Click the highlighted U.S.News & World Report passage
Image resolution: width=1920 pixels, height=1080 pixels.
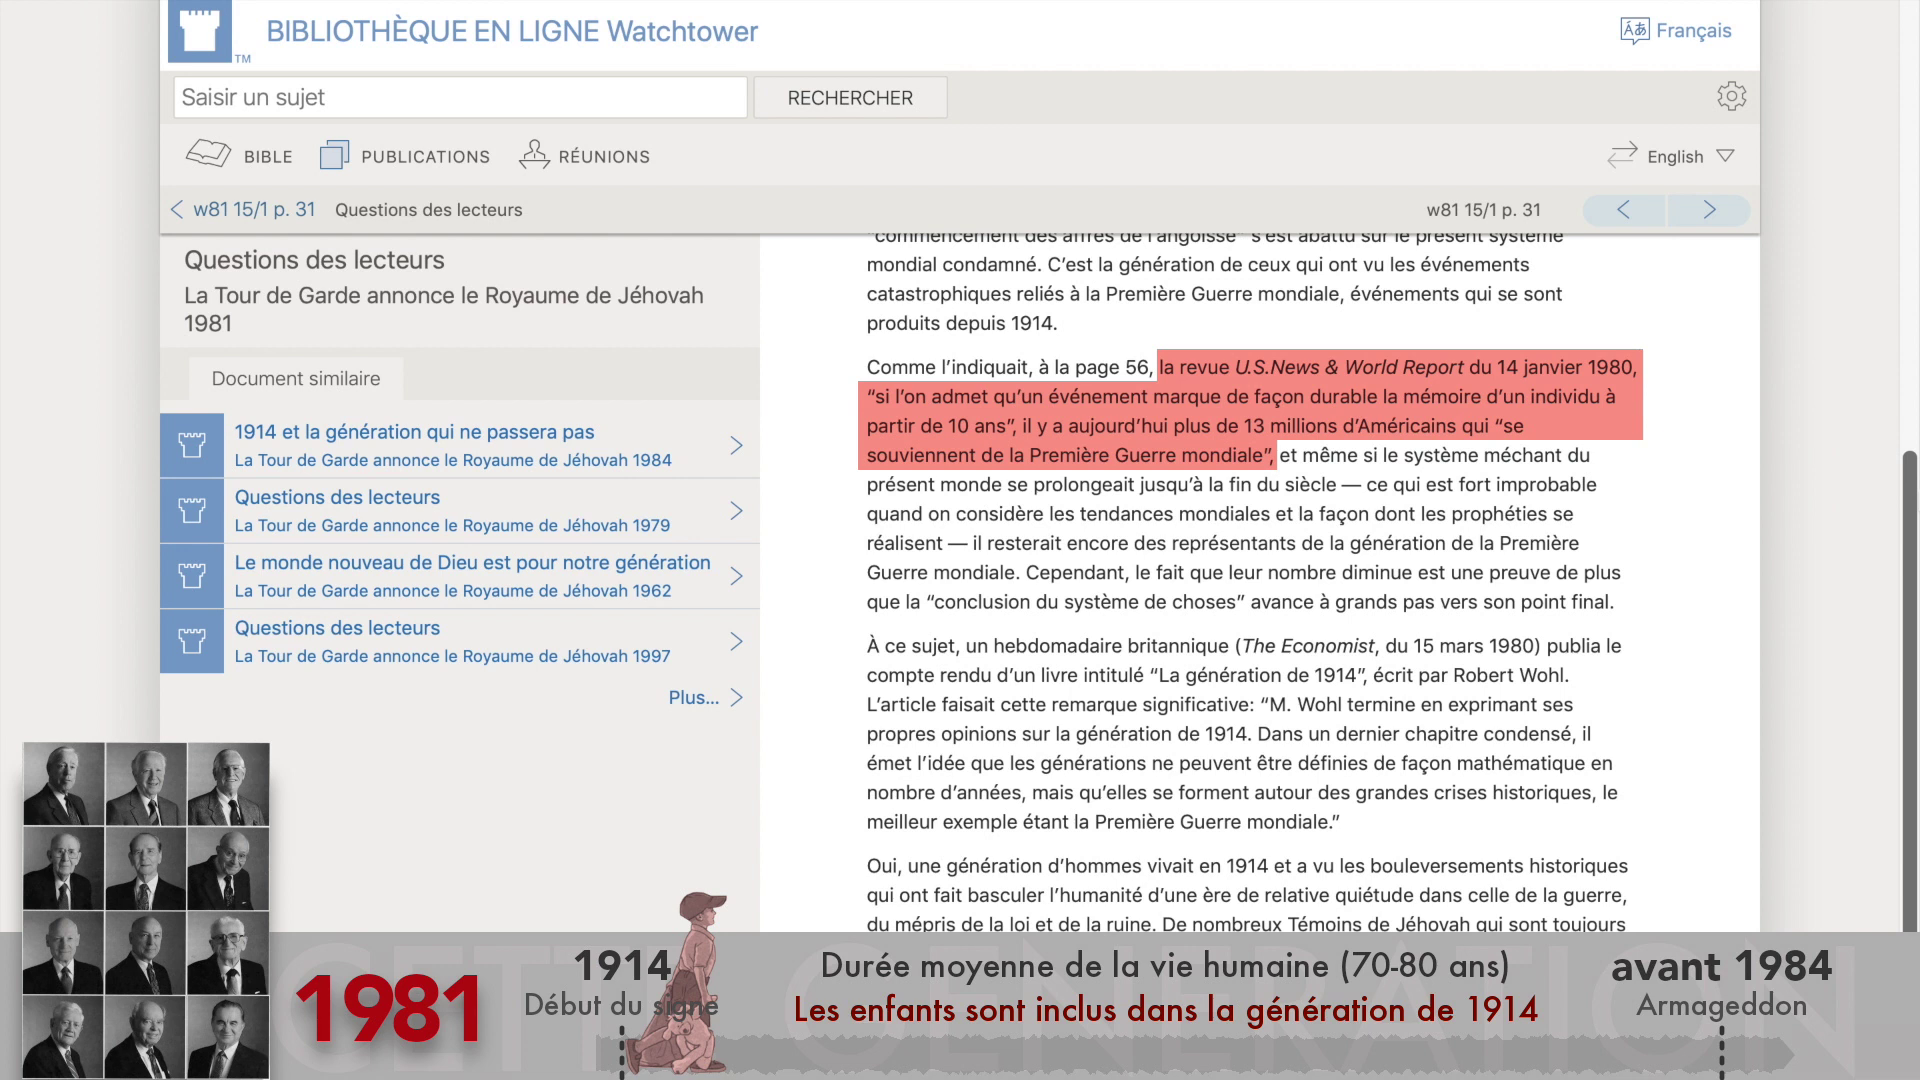tap(1250, 411)
